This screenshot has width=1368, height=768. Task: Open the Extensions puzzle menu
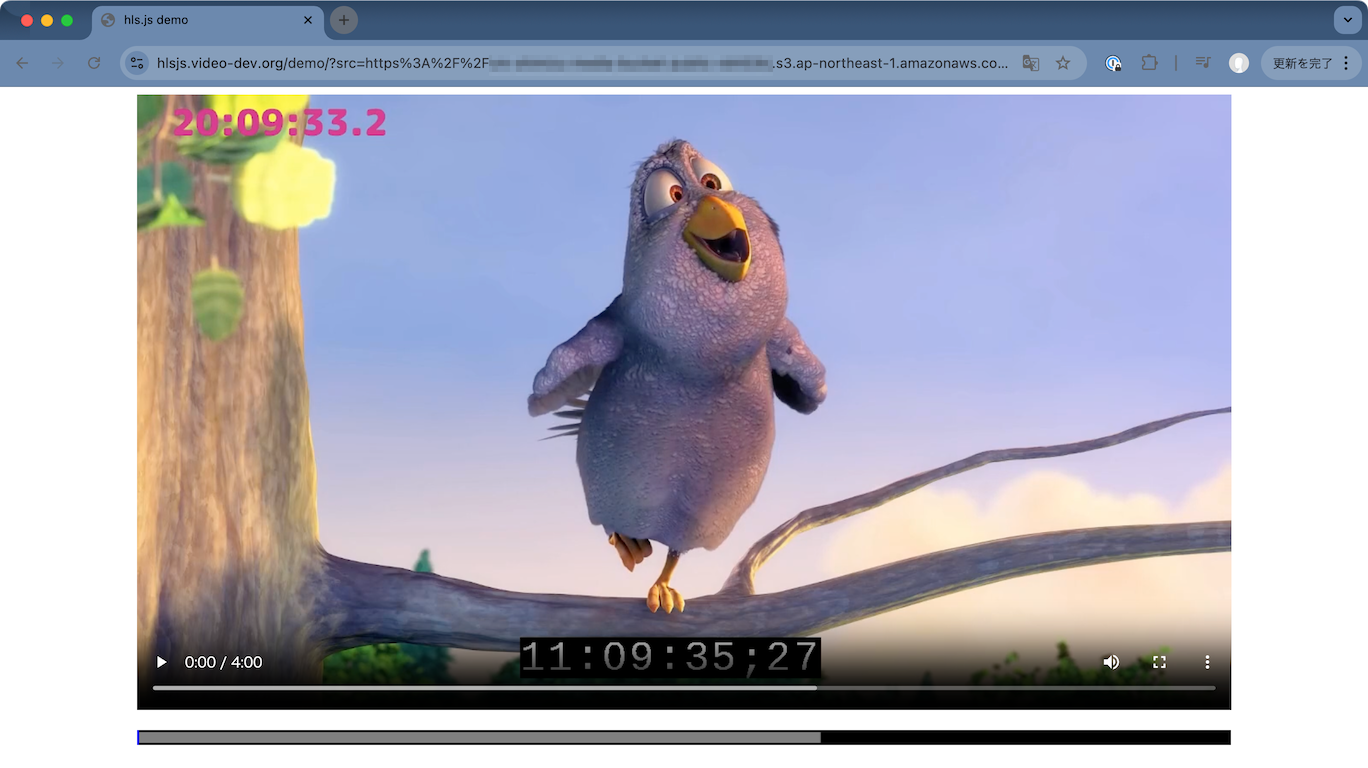tap(1149, 63)
